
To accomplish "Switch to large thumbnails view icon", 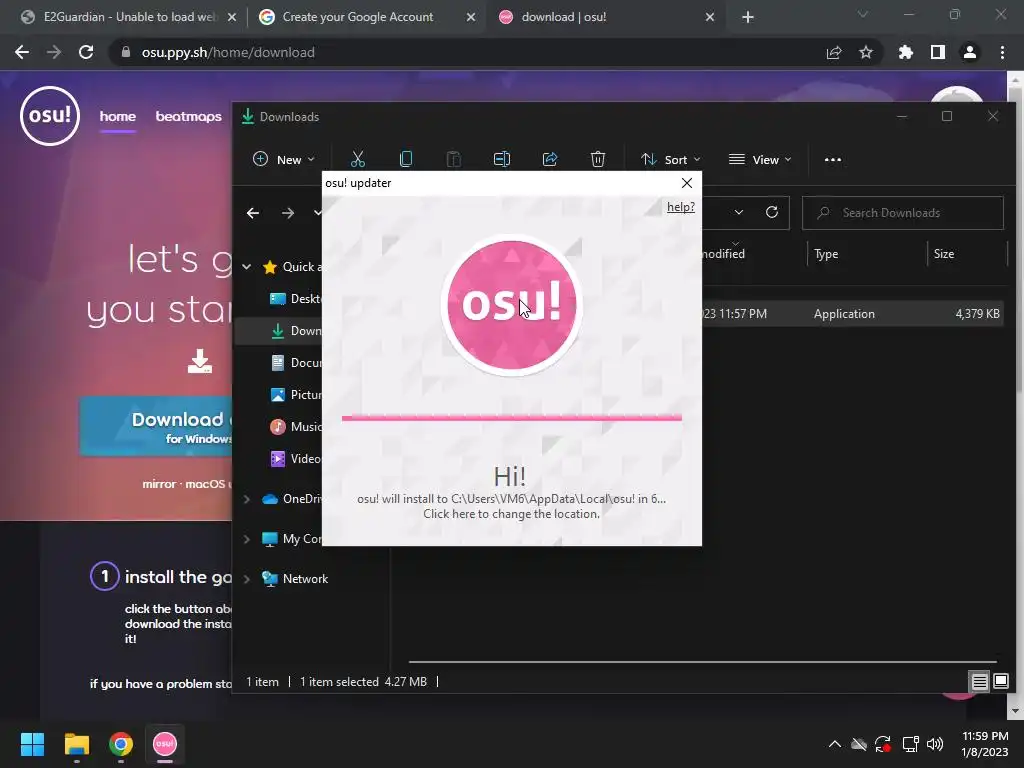I will click(x=1000, y=682).
